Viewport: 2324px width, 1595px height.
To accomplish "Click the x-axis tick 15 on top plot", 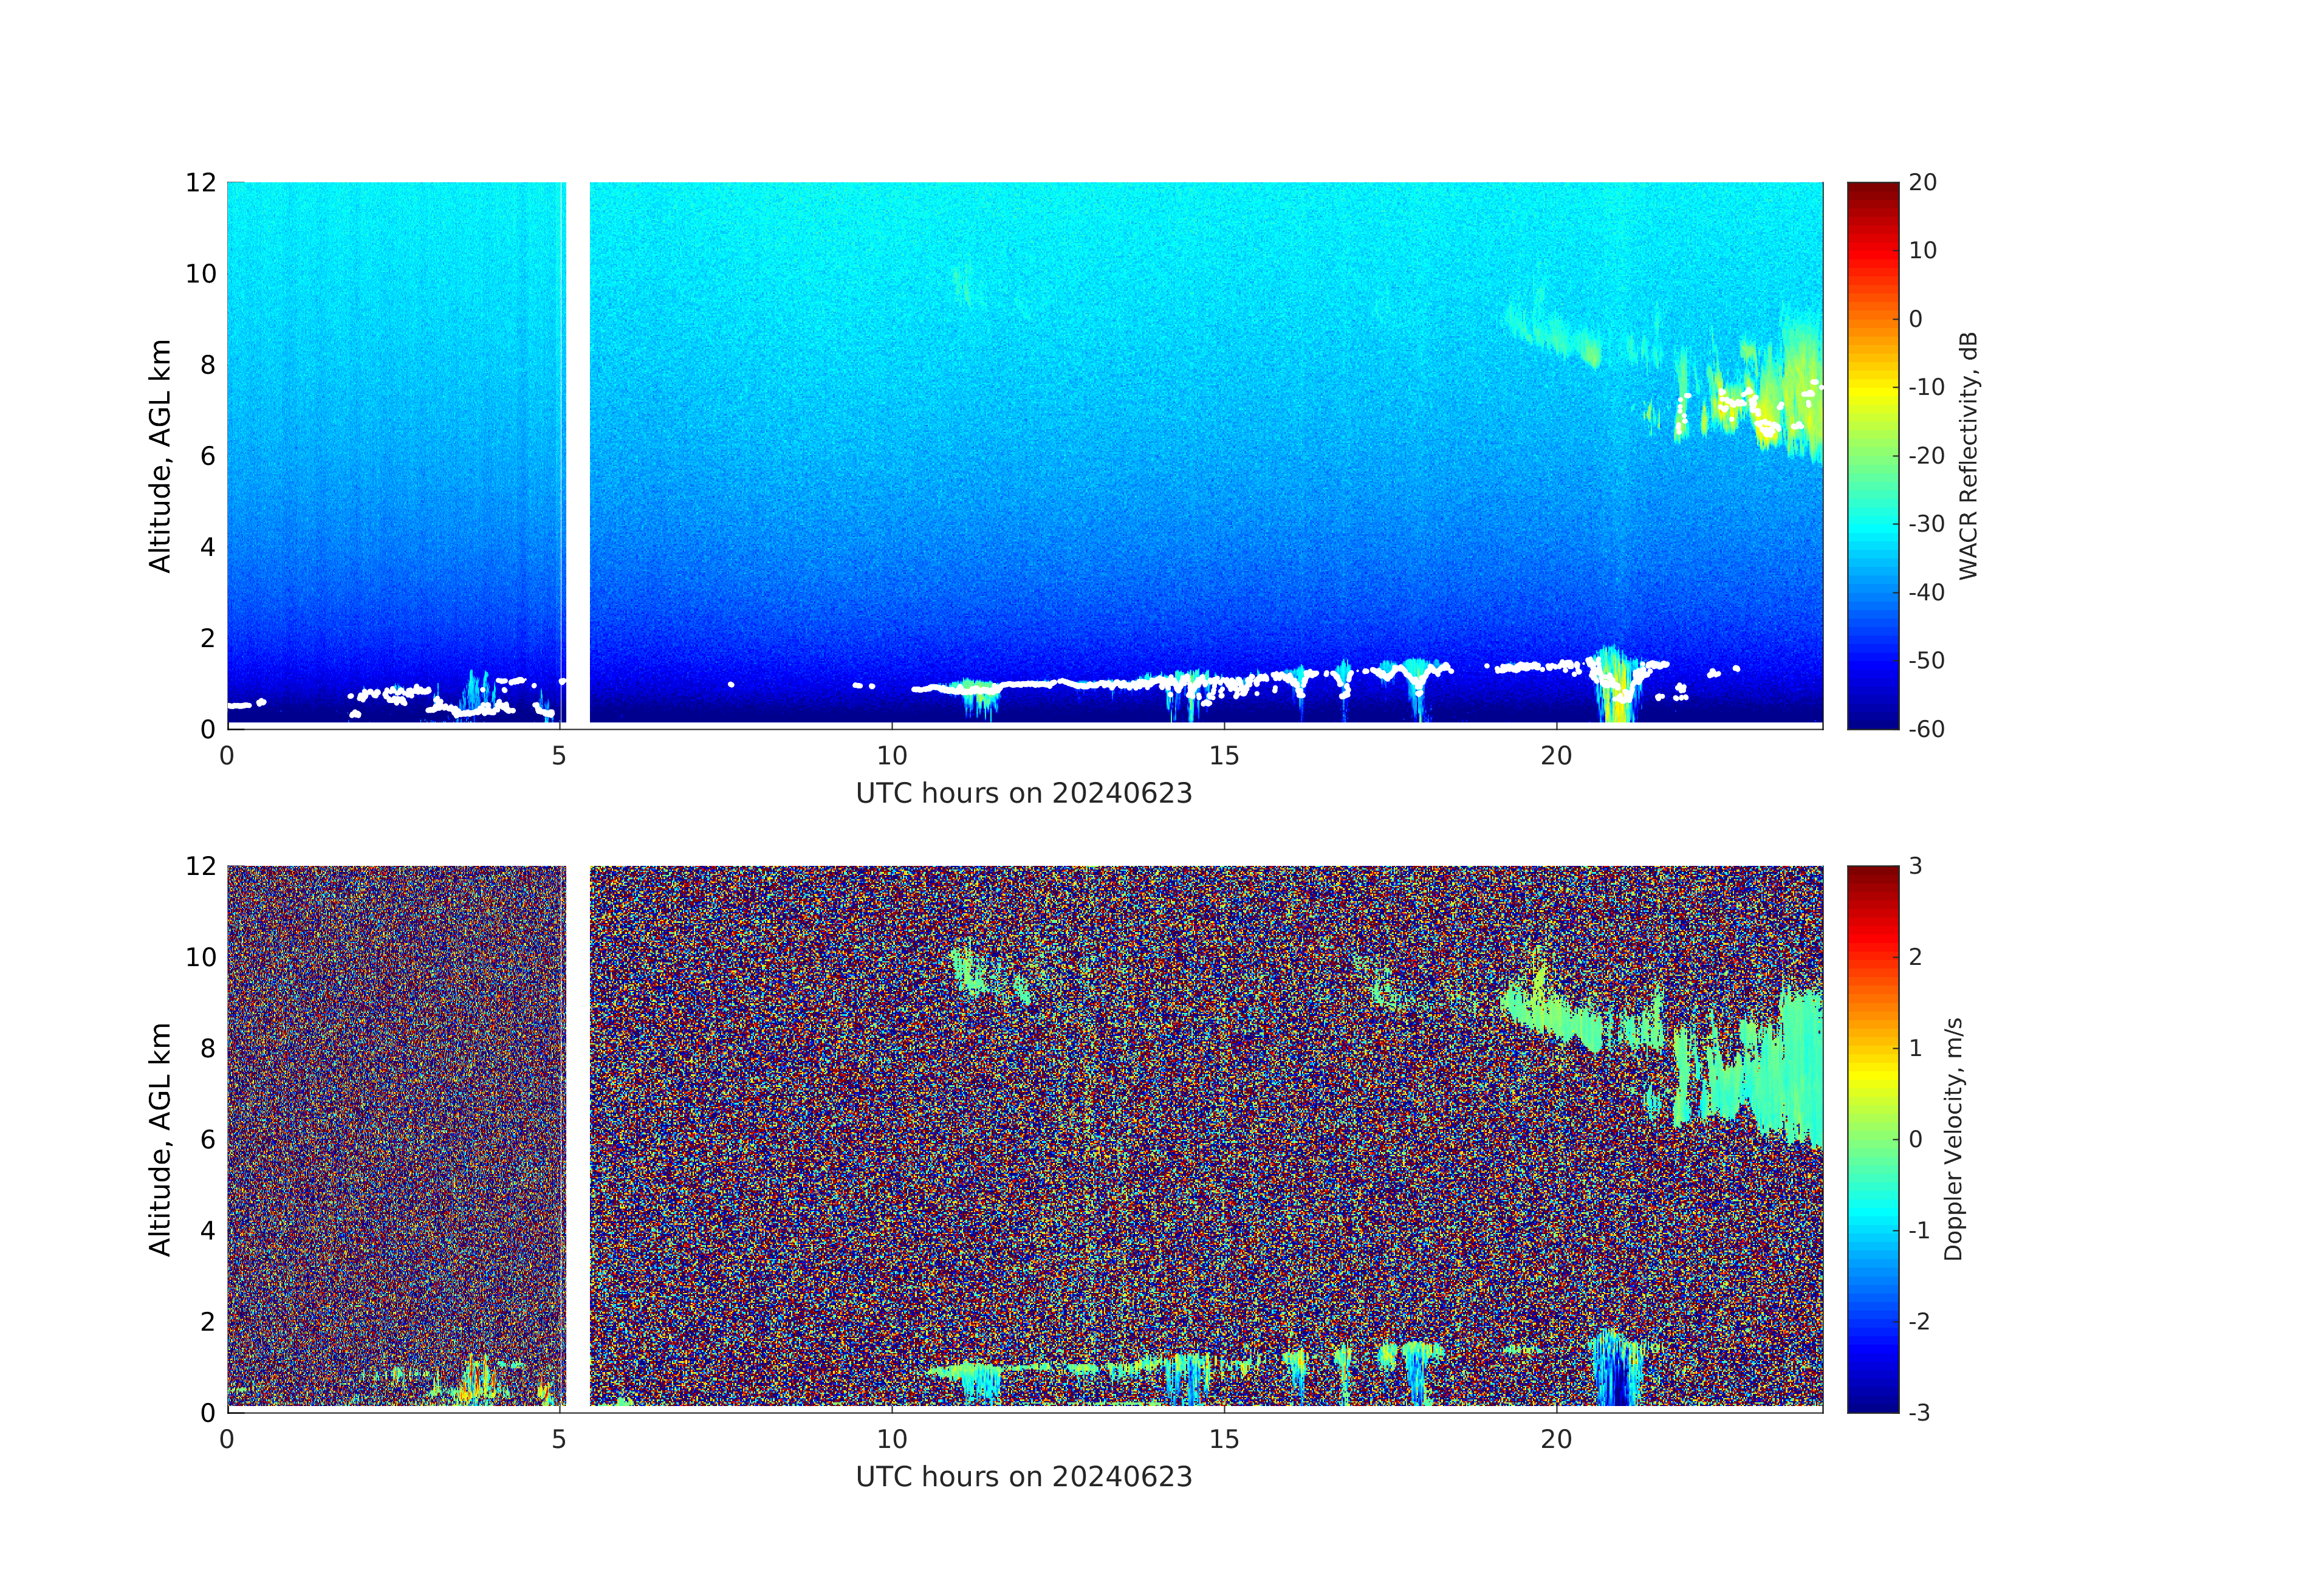I will [1223, 756].
